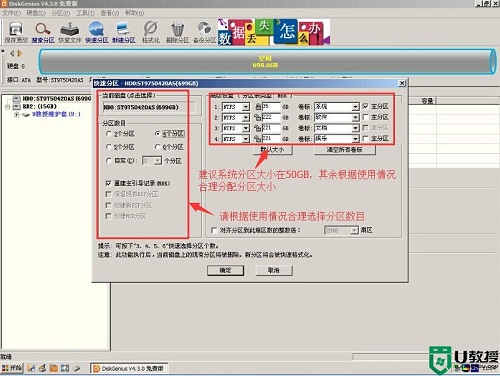The height and width of the screenshot is (376, 500).
Task: Click the 默认大小 default size button
Action: (273, 150)
